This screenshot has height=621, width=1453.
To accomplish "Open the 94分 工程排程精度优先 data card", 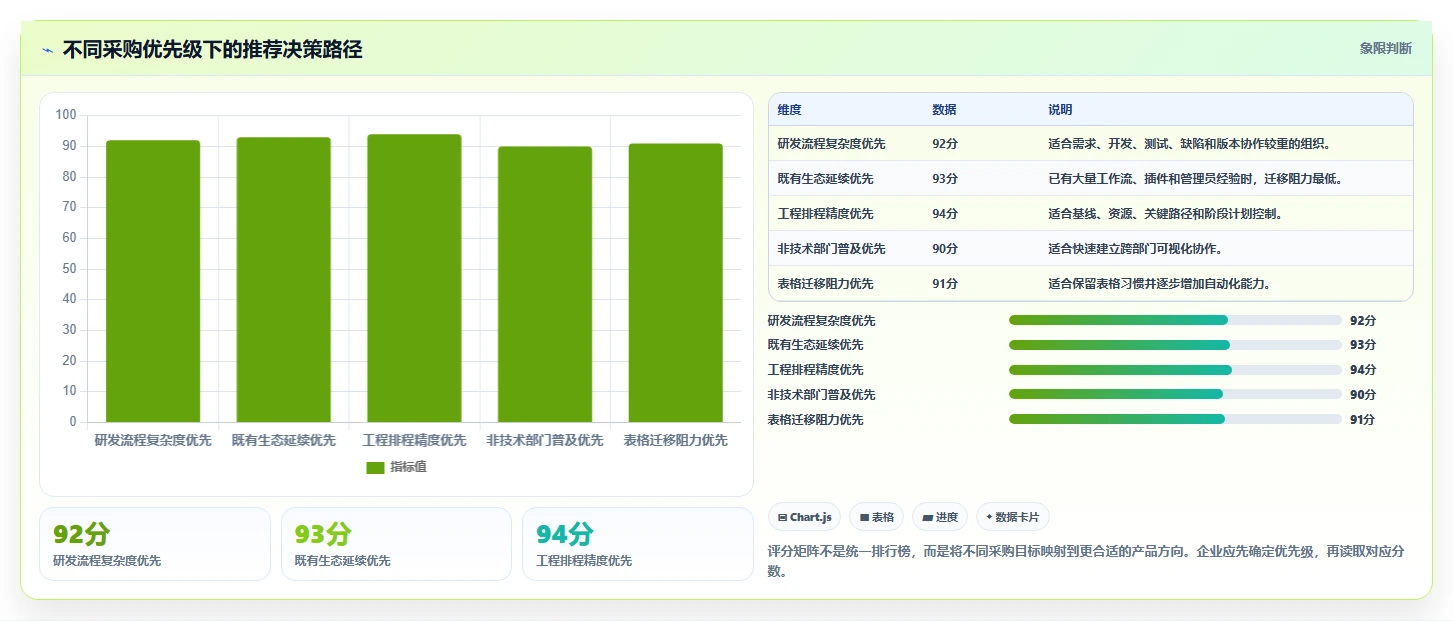I will 638,544.
